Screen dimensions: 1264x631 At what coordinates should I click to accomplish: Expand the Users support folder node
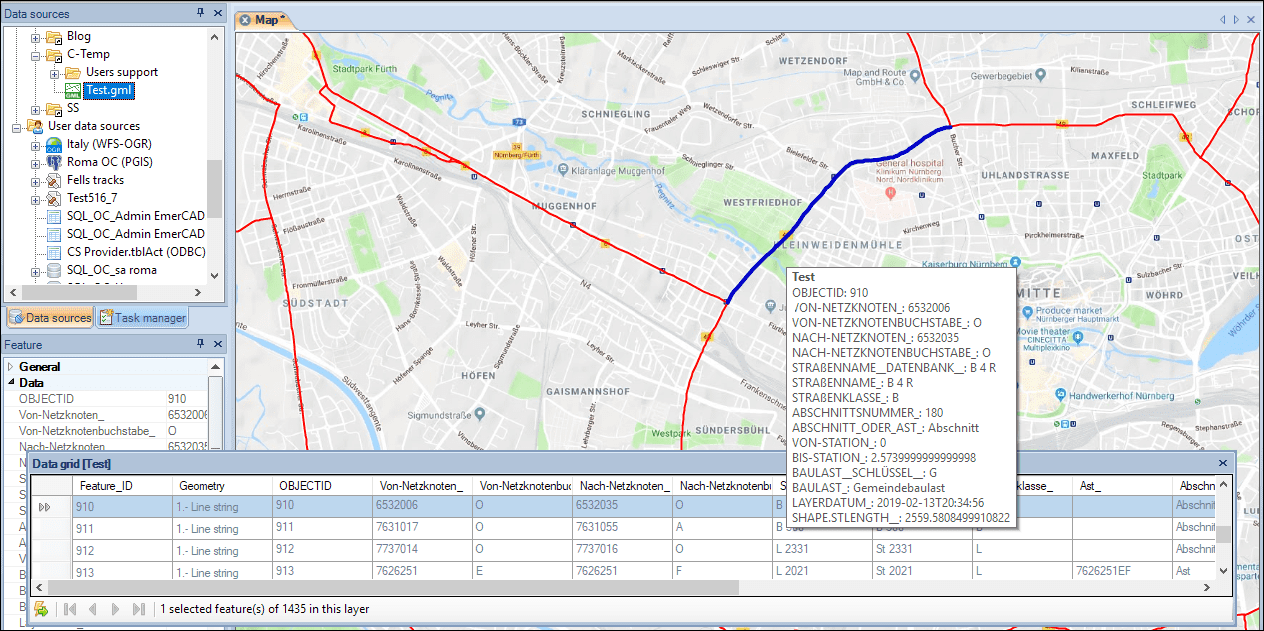click(54, 73)
